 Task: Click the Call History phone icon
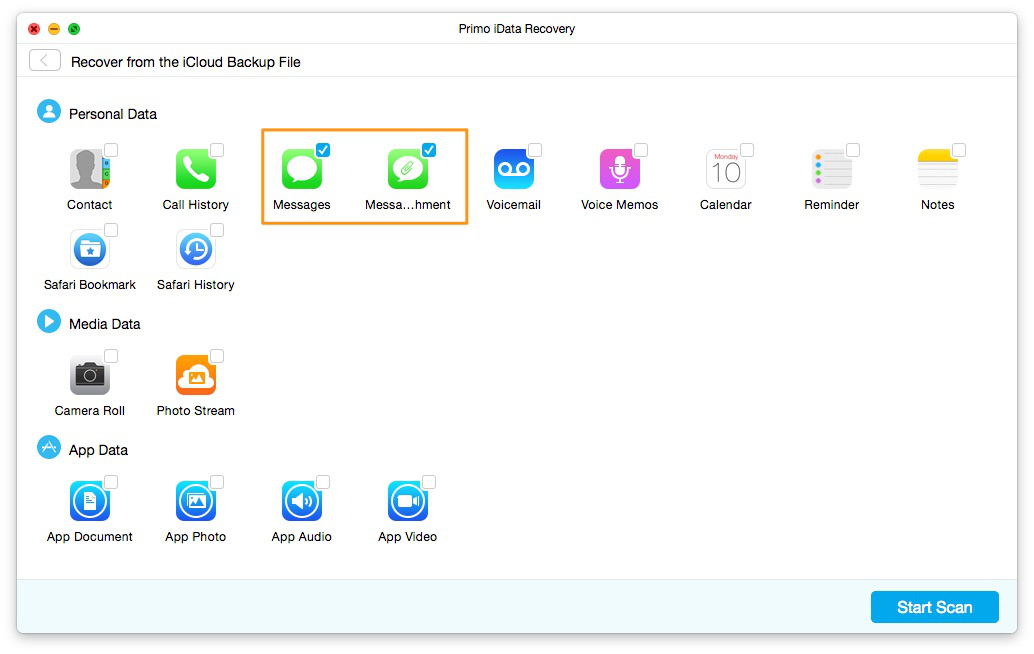196,169
